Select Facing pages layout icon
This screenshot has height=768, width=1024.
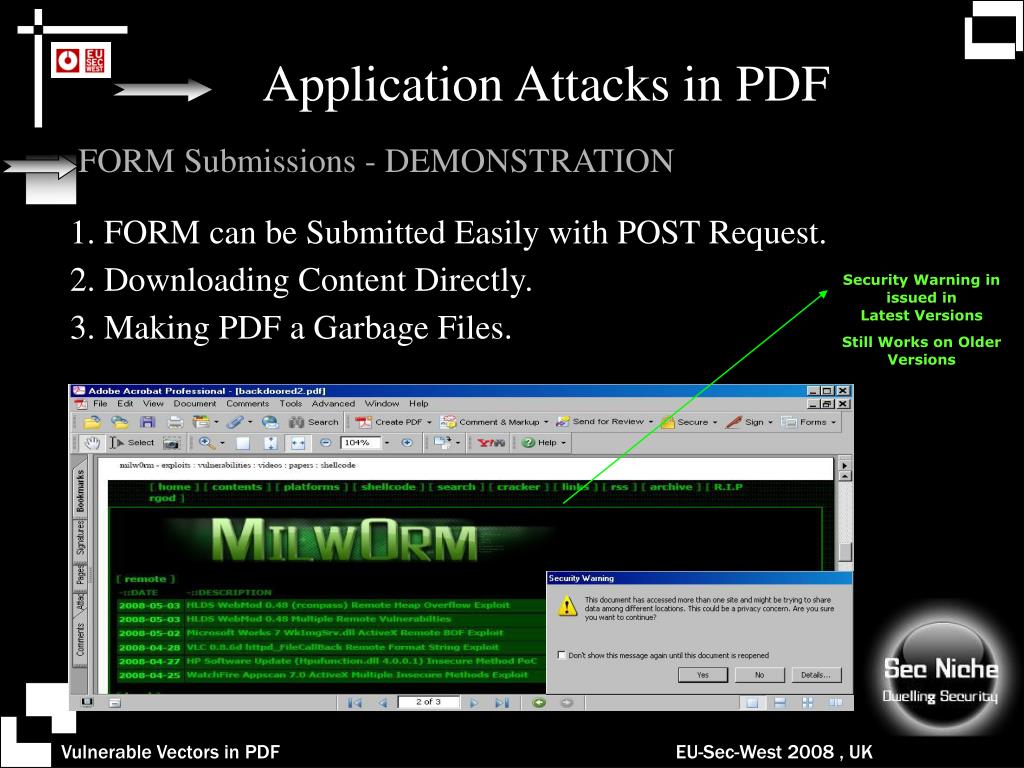835,703
